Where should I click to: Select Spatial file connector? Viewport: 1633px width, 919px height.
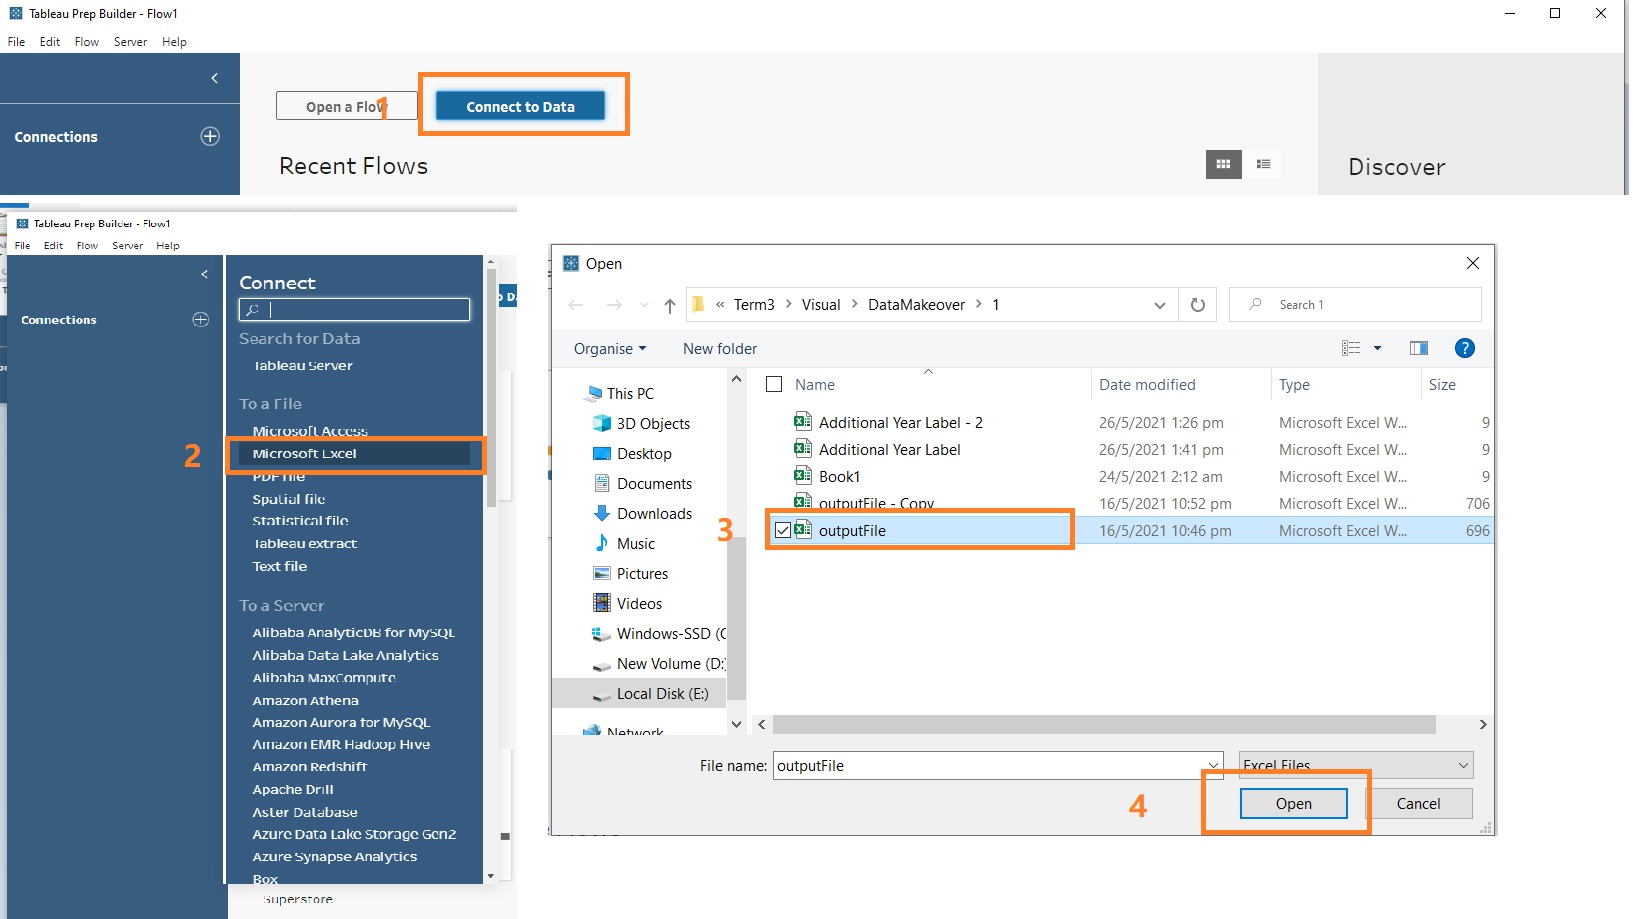tap(289, 499)
